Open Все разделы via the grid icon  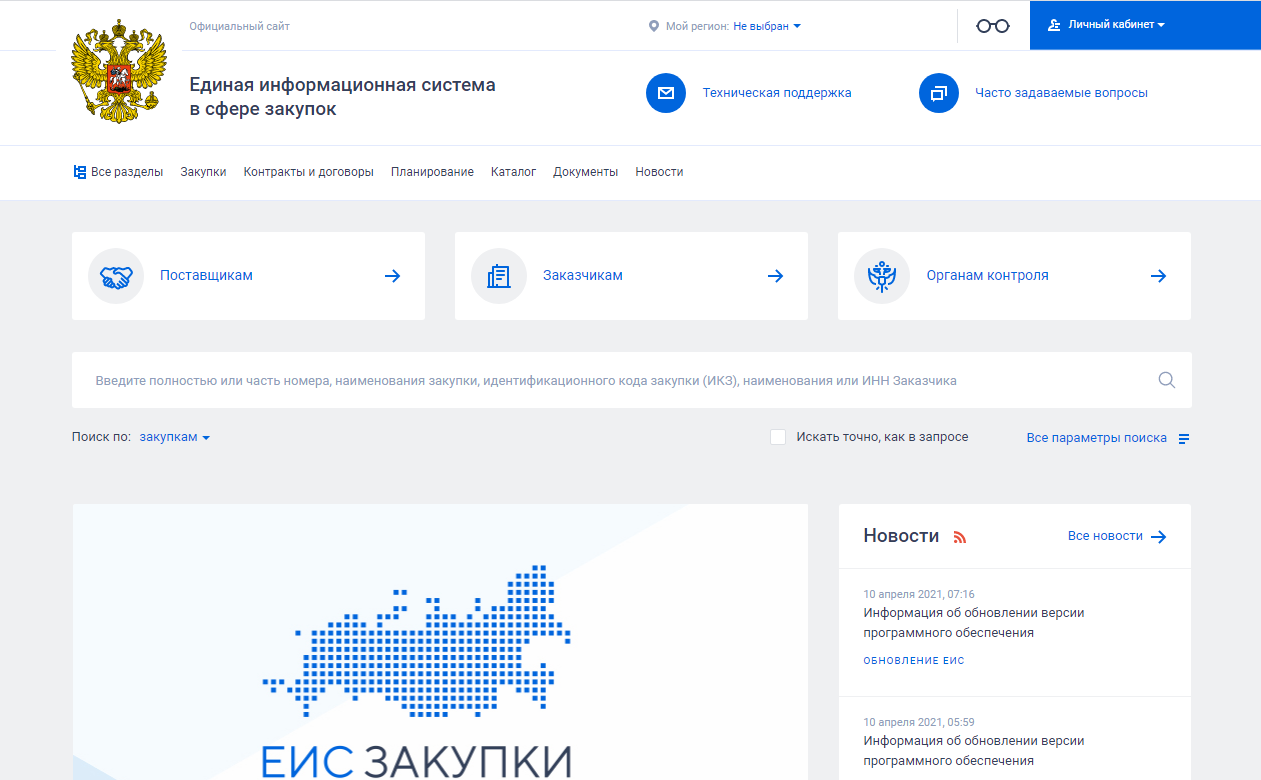[x=79, y=171]
